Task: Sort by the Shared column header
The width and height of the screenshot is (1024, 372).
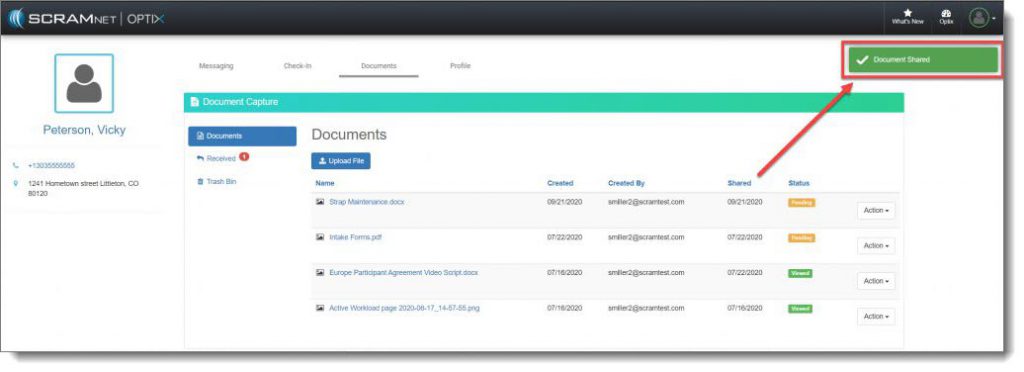Action: (x=739, y=183)
